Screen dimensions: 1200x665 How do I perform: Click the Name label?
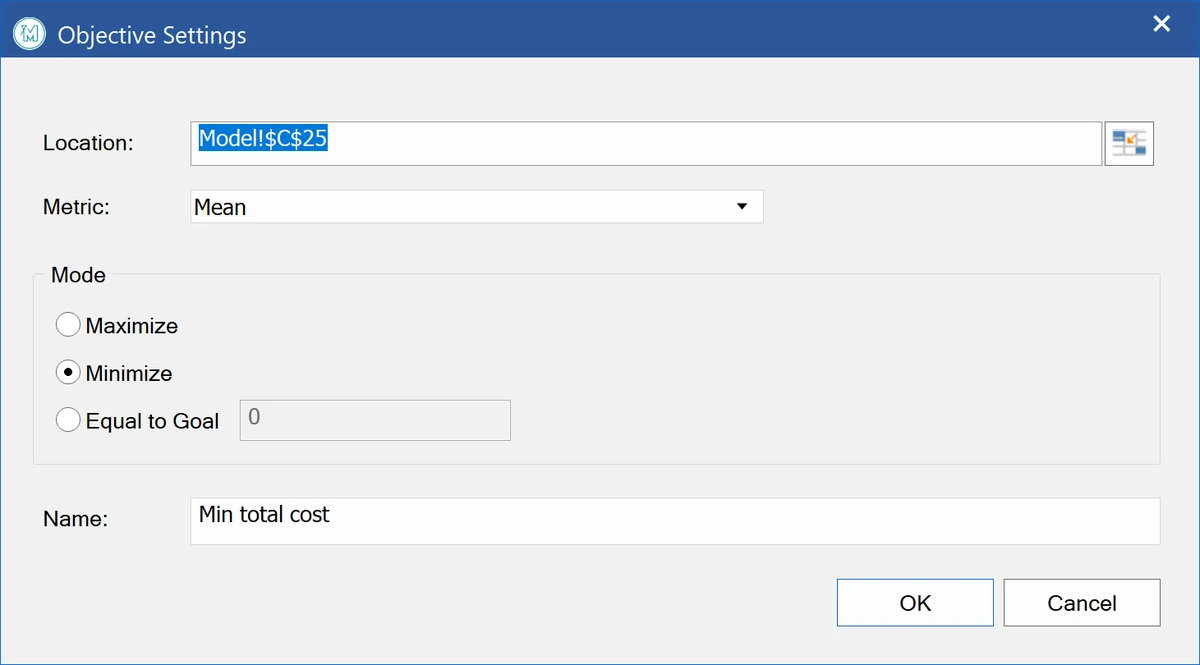(x=75, y=520)
